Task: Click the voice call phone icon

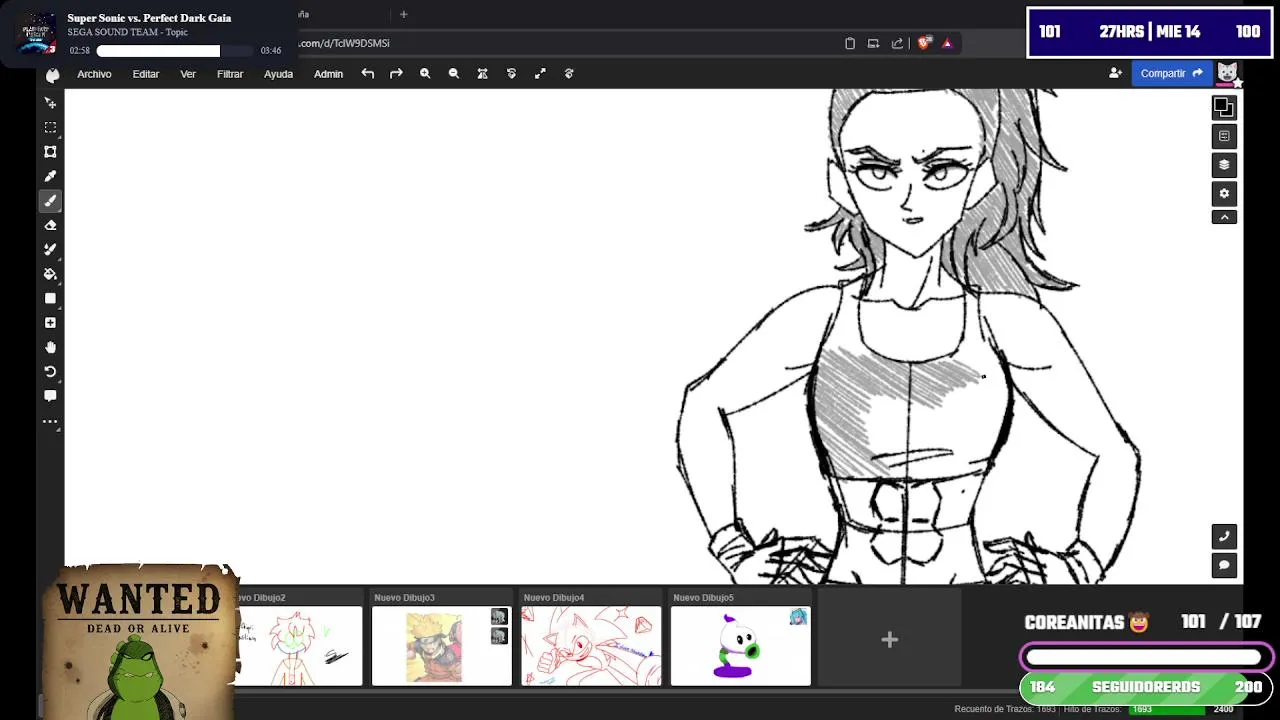Action: tap(1224, 536)
